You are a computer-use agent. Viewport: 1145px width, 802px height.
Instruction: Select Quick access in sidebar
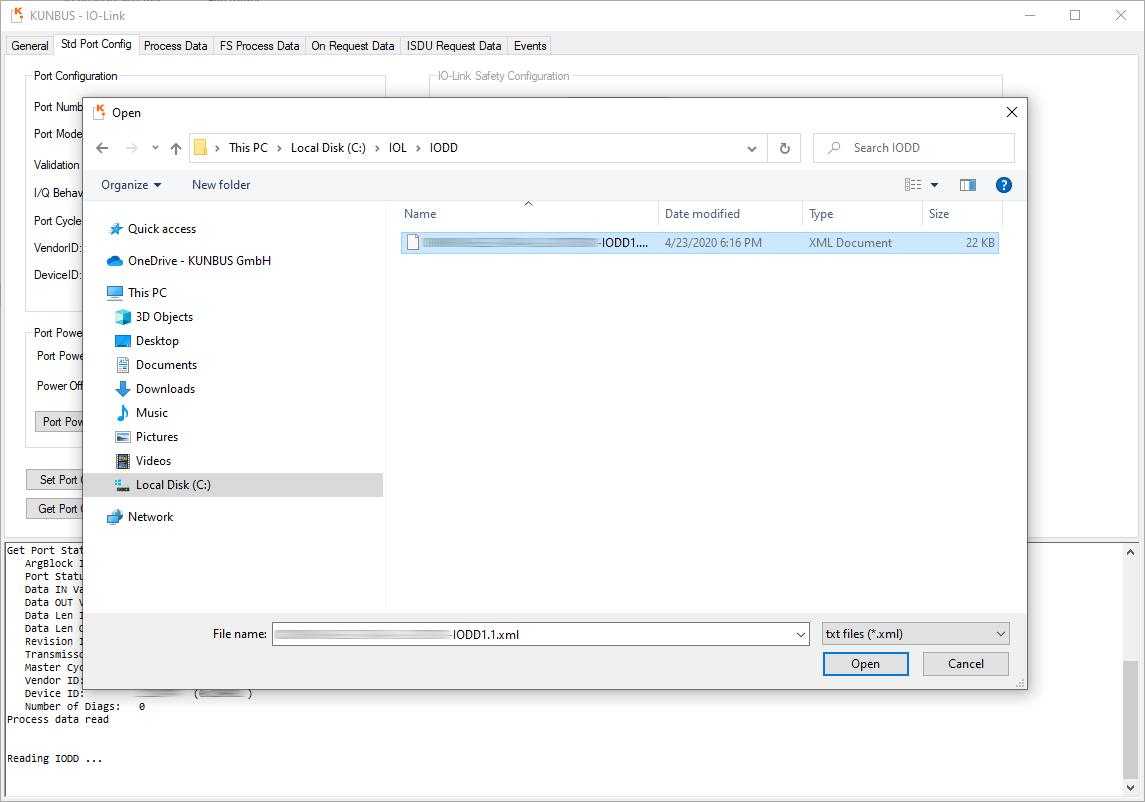[x=161, y=229]
